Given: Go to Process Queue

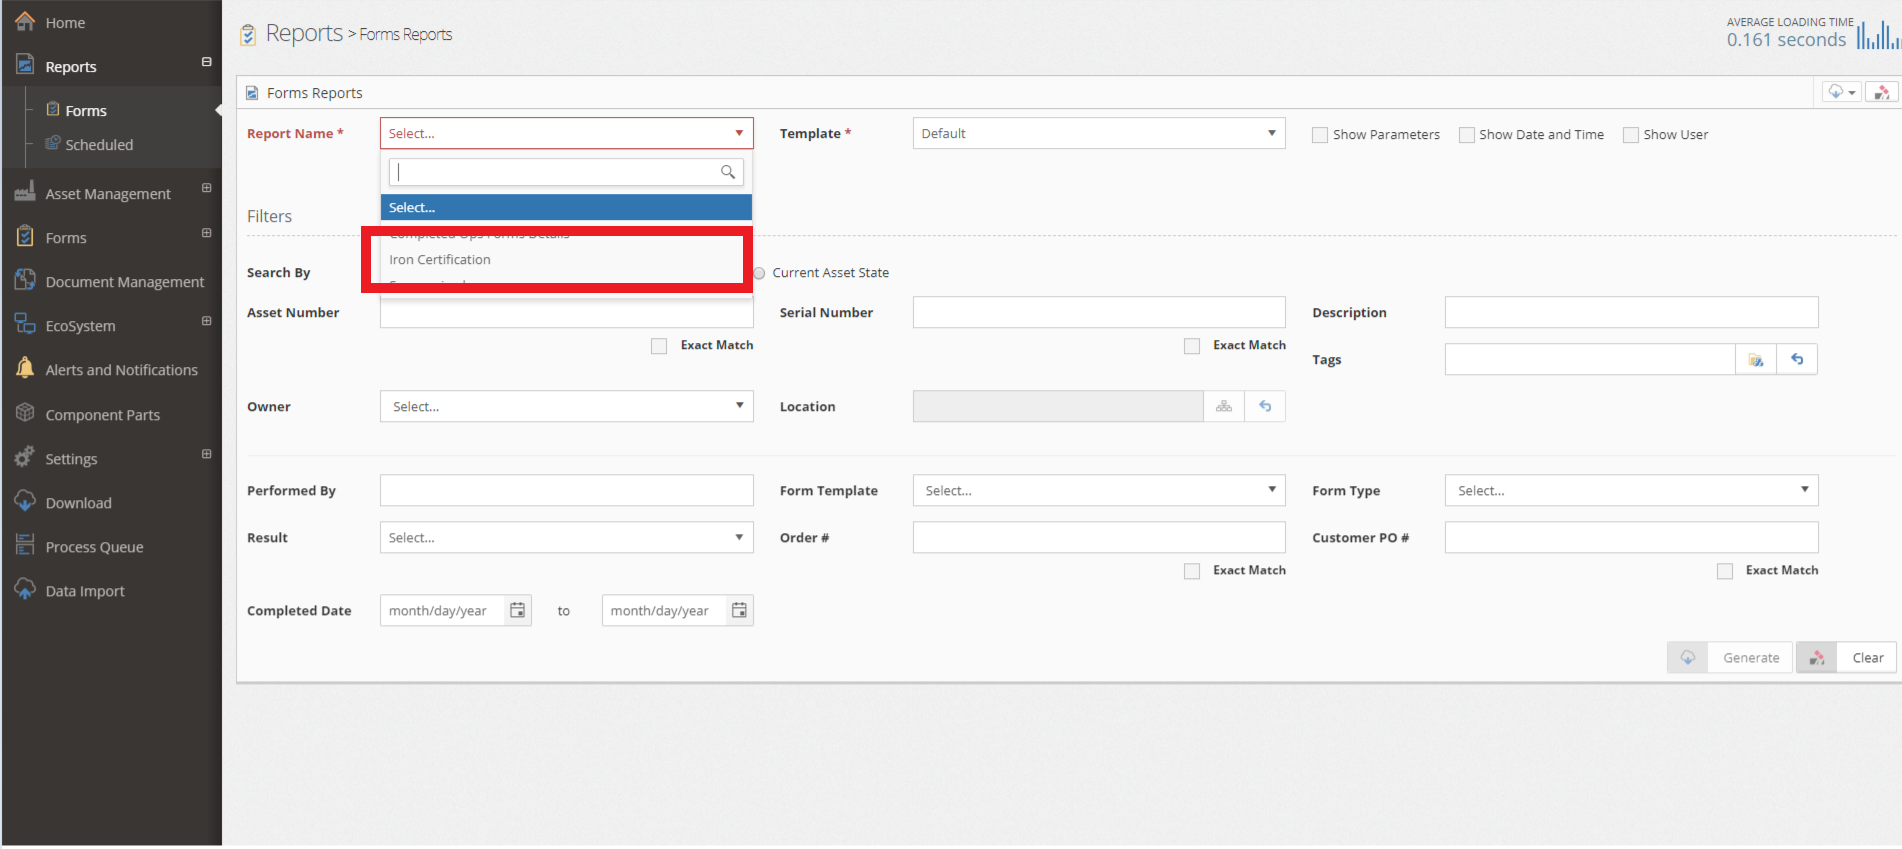Looking at the screenshot, I should point(94,547).
